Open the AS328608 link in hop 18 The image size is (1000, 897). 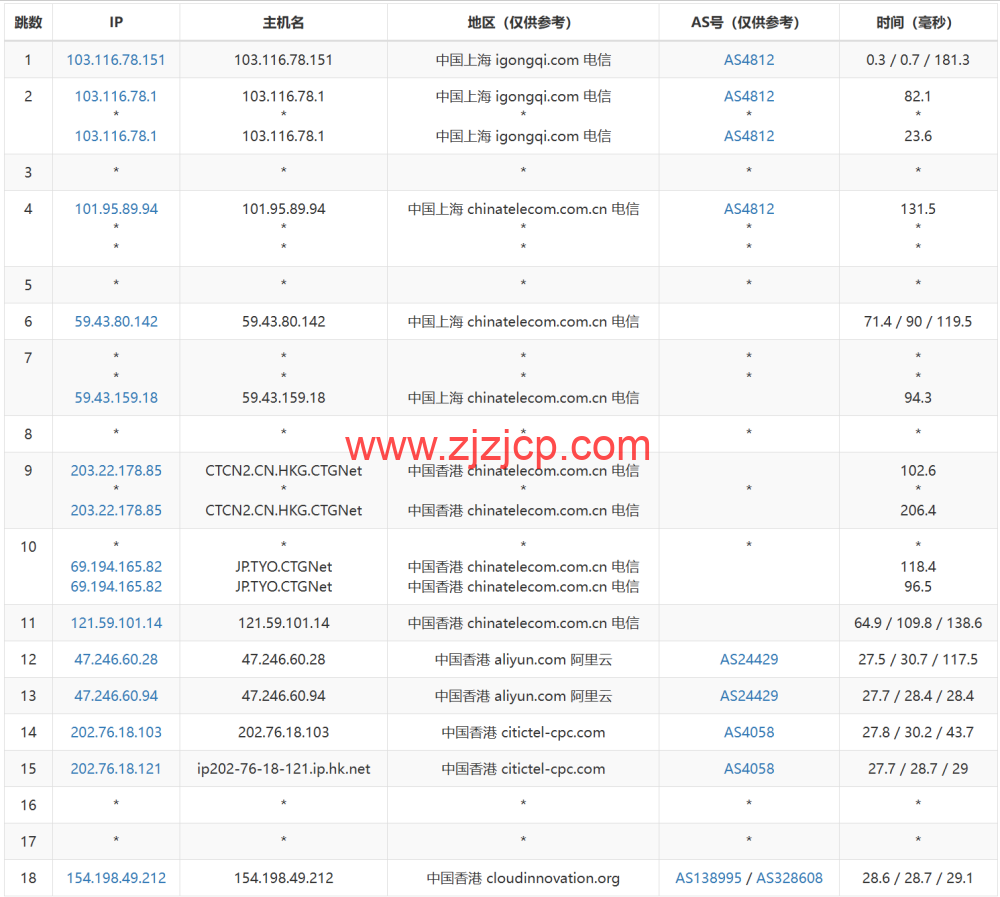(789, 878)
